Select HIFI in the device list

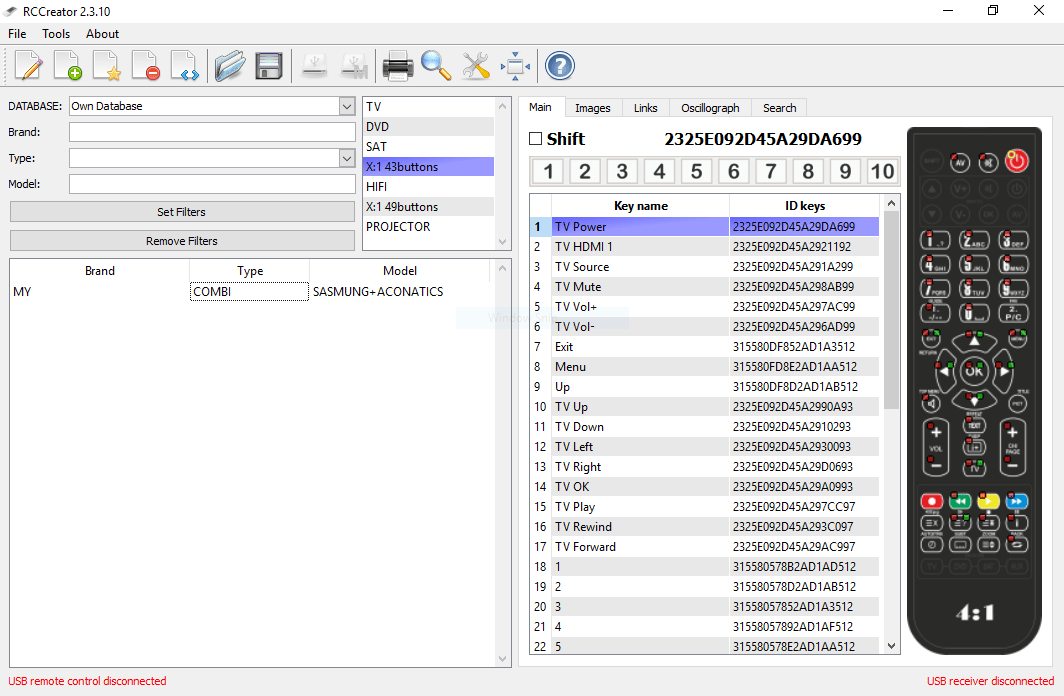428,187
